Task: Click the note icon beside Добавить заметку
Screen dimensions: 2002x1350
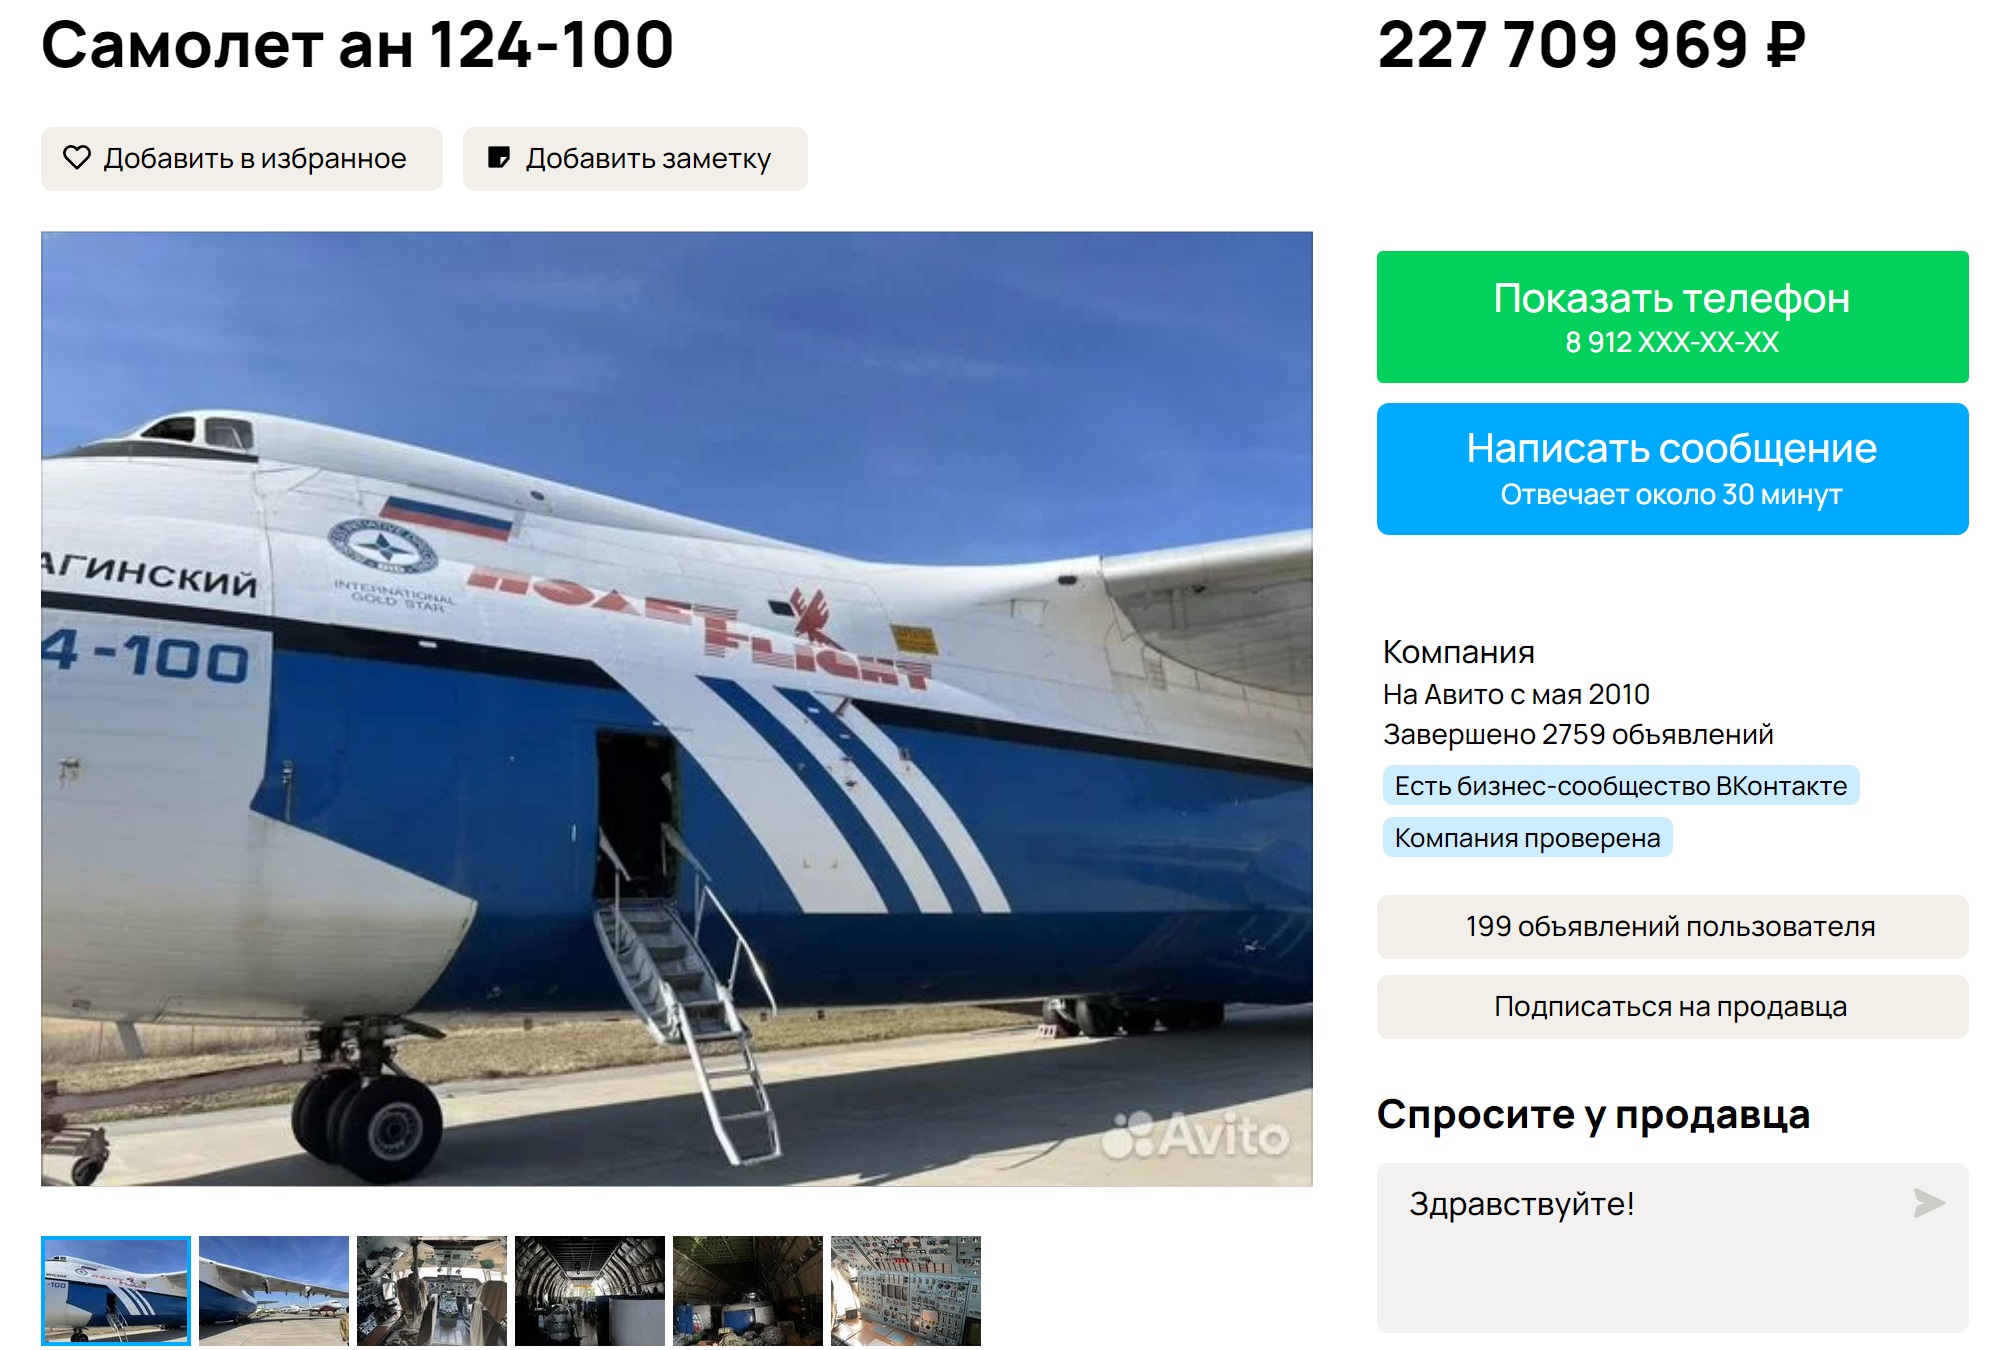Action: point(498,158)
